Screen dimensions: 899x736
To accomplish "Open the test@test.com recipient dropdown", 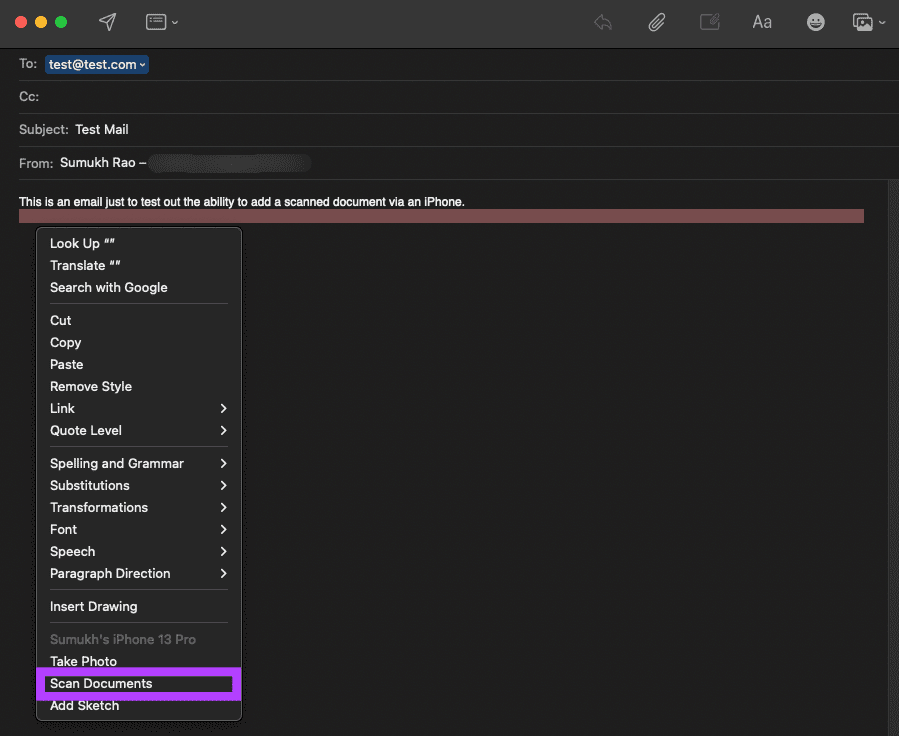I will click(x=97, y=64).
